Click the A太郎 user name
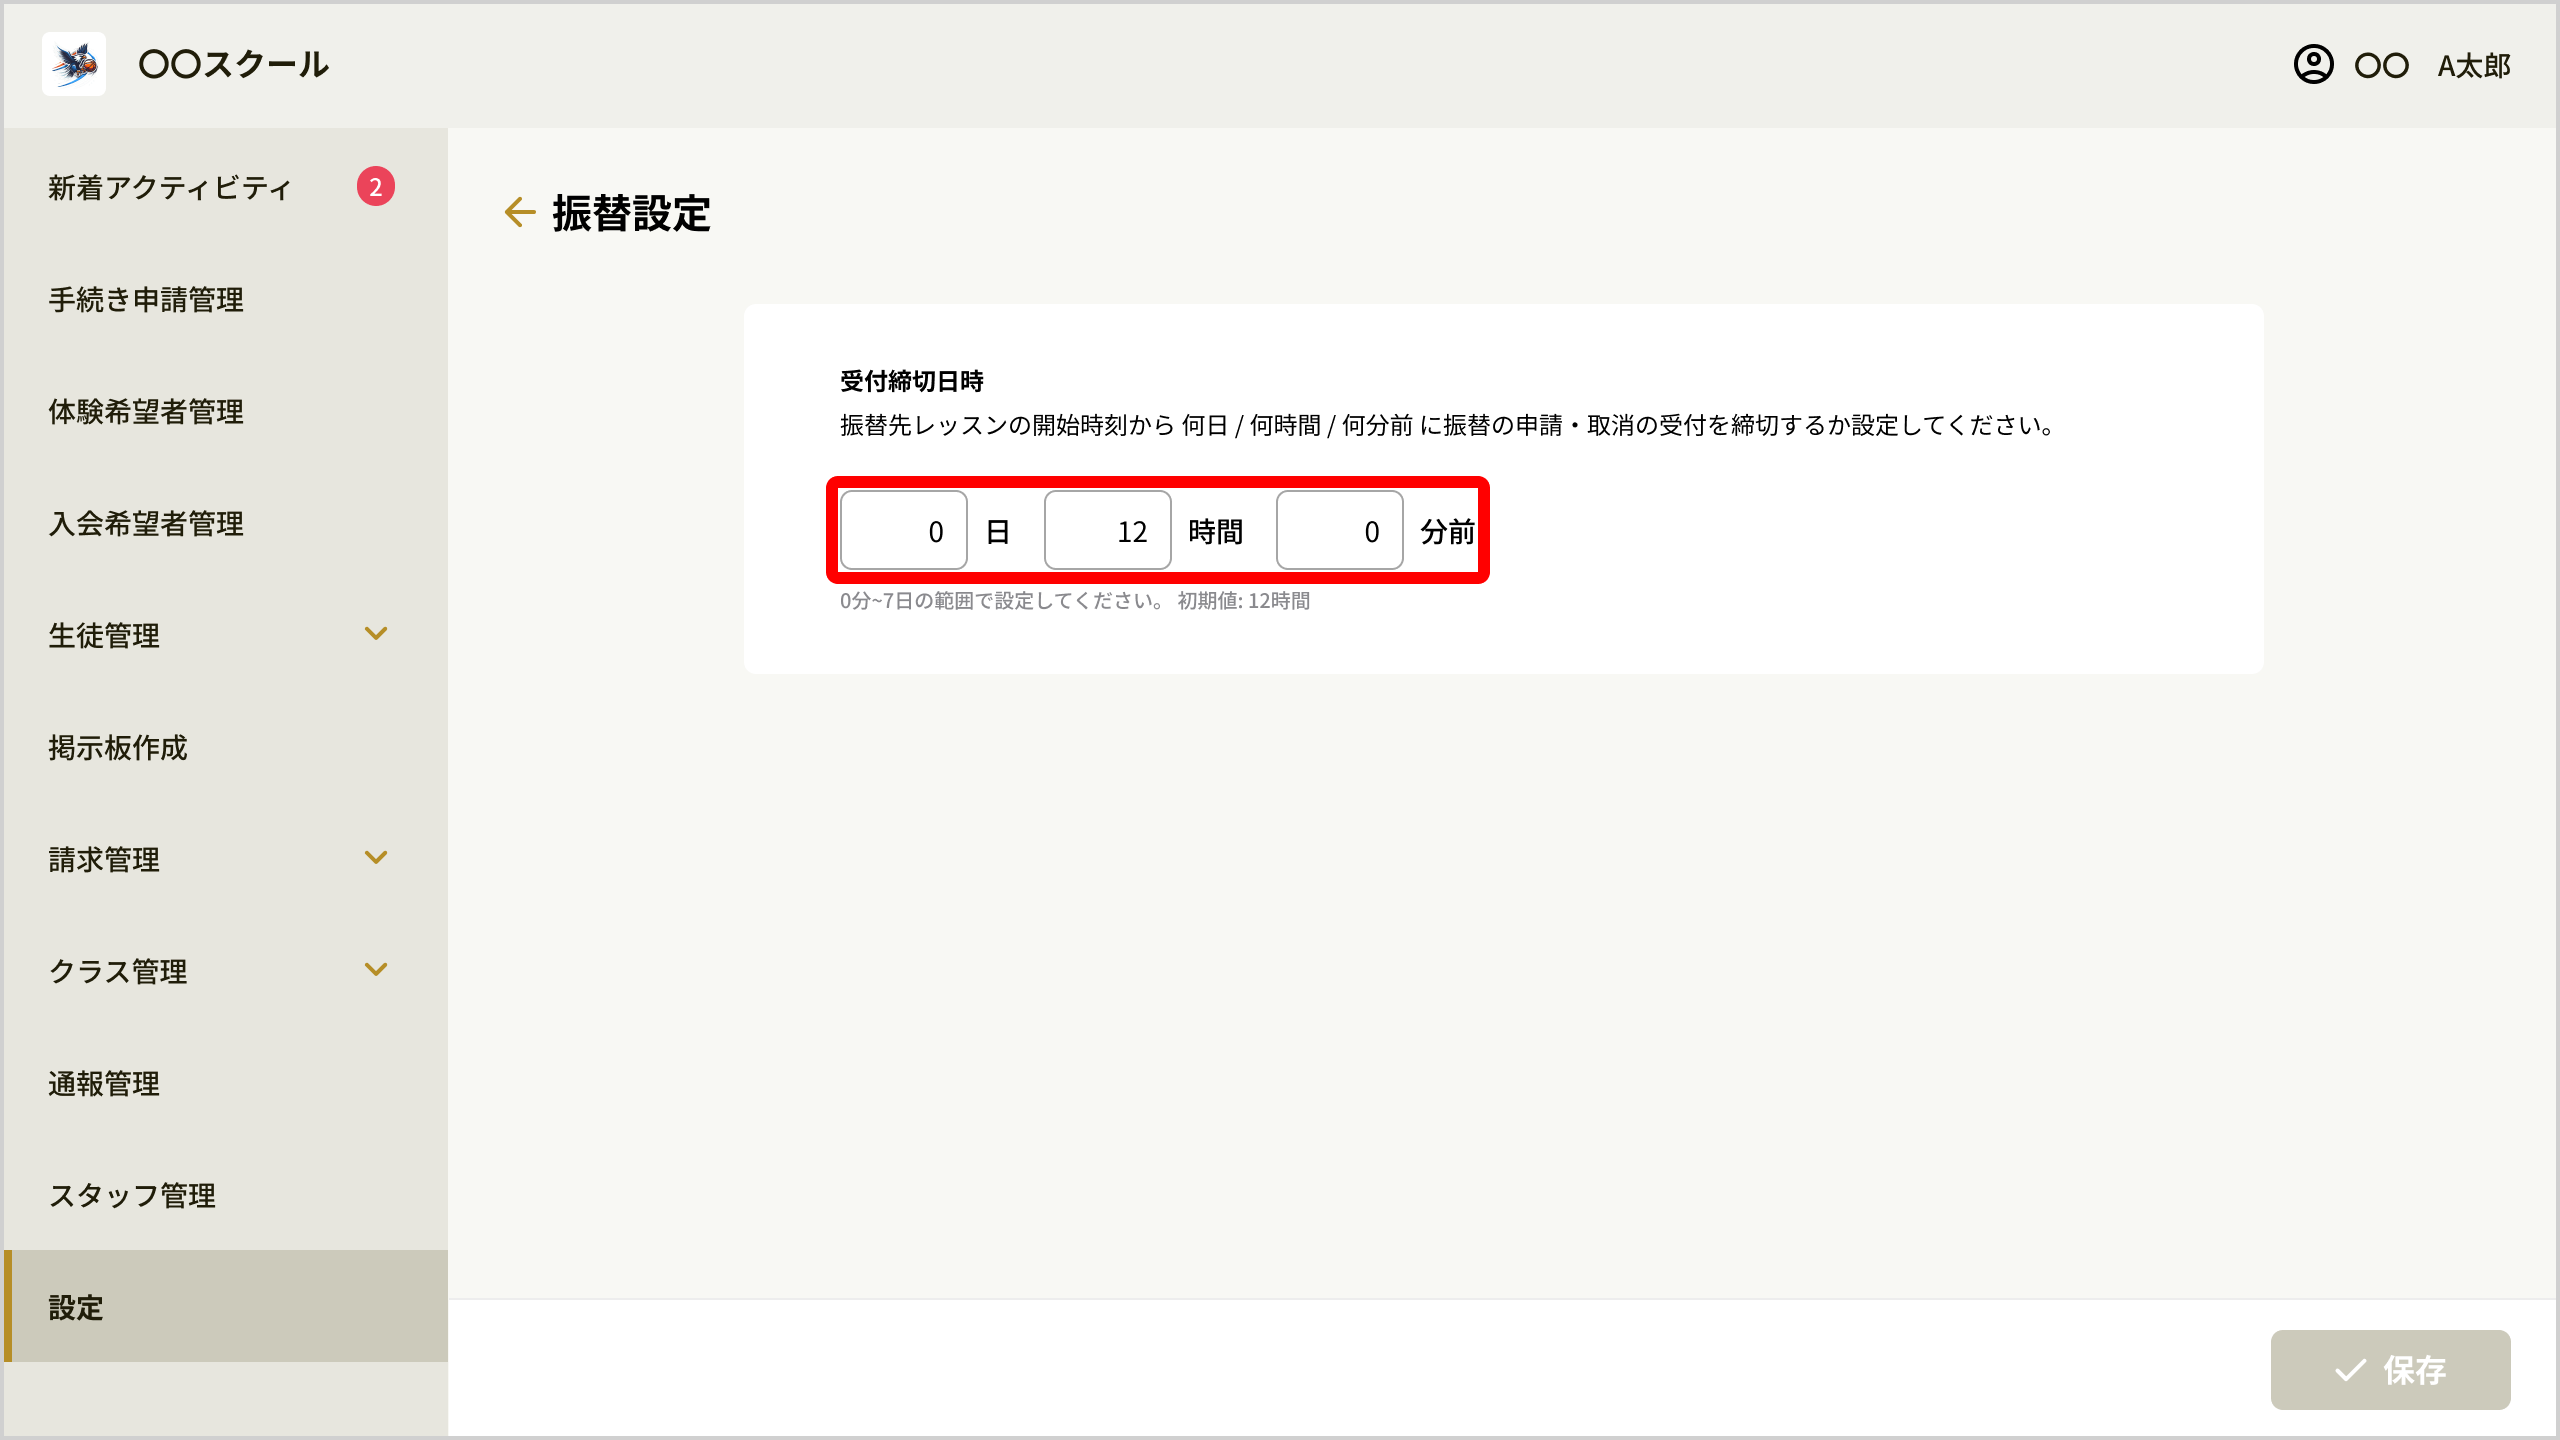2560x1440 pixels. pyautogui.click(x=2474, y=66)
